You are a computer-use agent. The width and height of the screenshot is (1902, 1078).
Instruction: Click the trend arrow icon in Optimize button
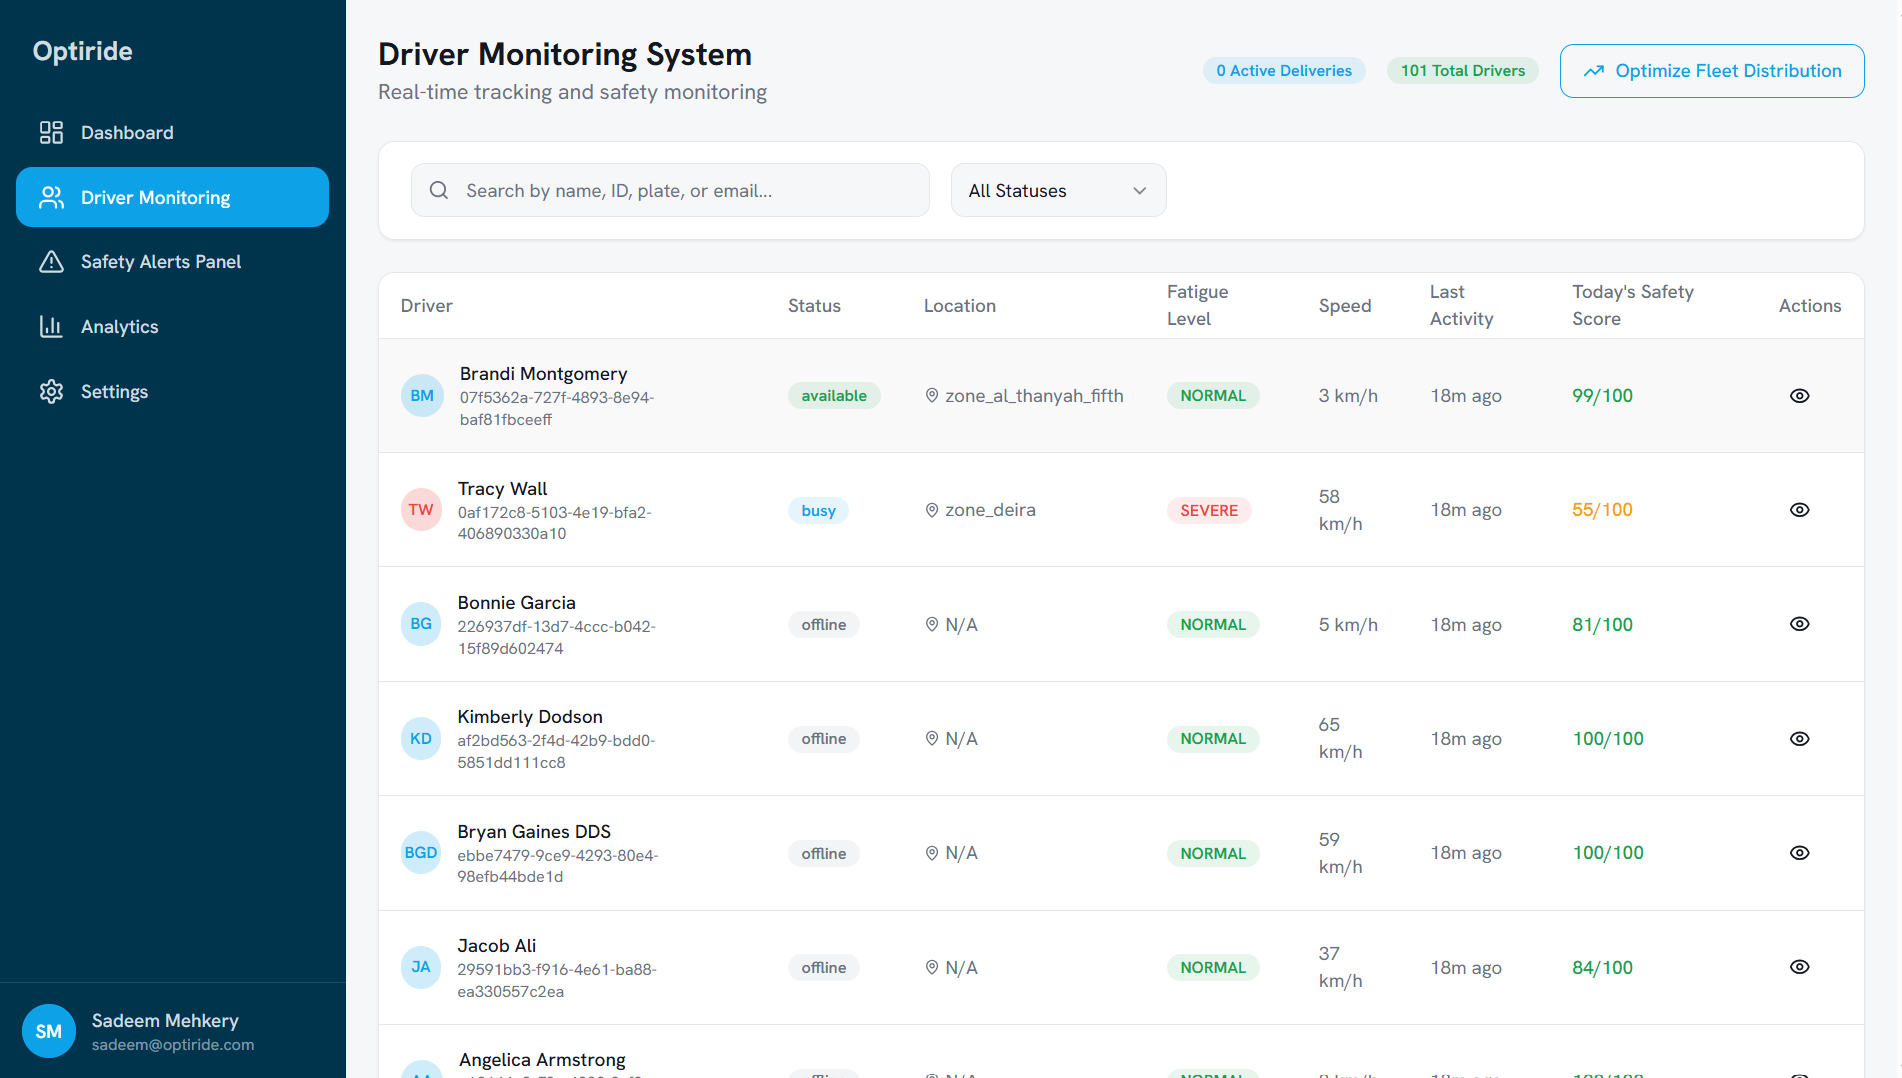point(1594,71)
